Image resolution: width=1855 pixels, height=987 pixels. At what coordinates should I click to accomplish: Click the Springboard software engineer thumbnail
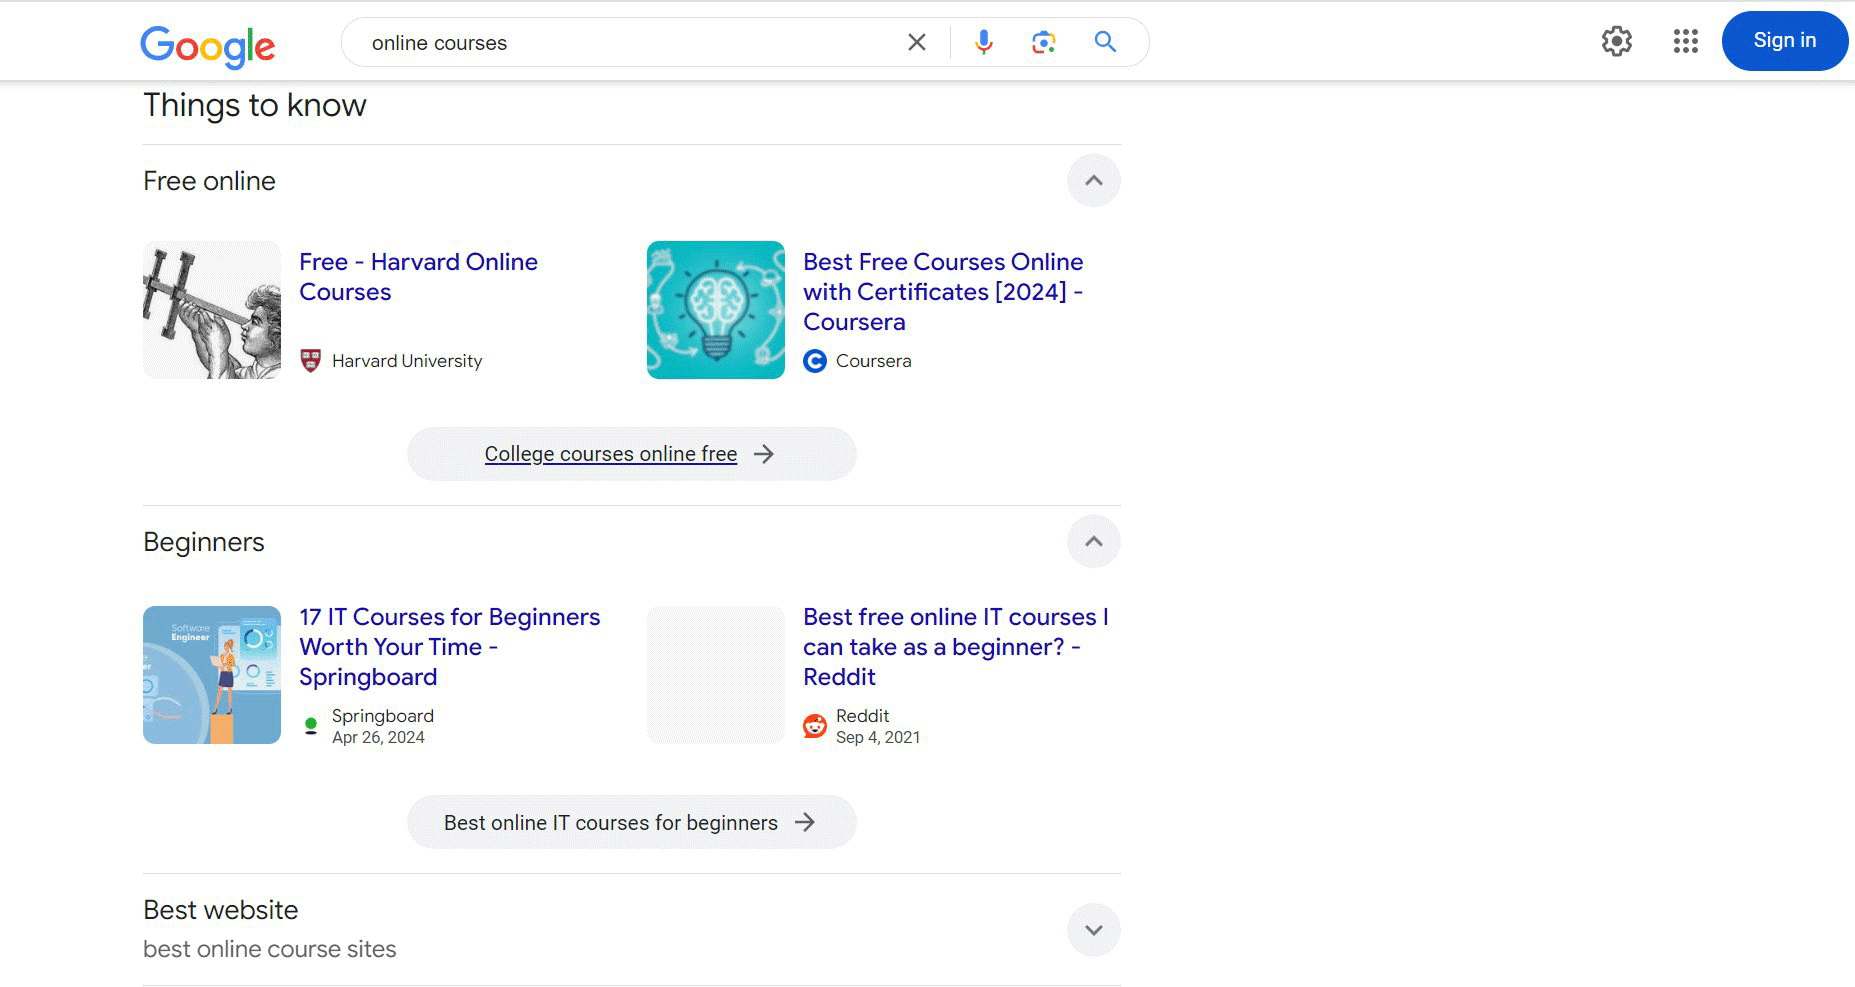[x=212, y=675]
